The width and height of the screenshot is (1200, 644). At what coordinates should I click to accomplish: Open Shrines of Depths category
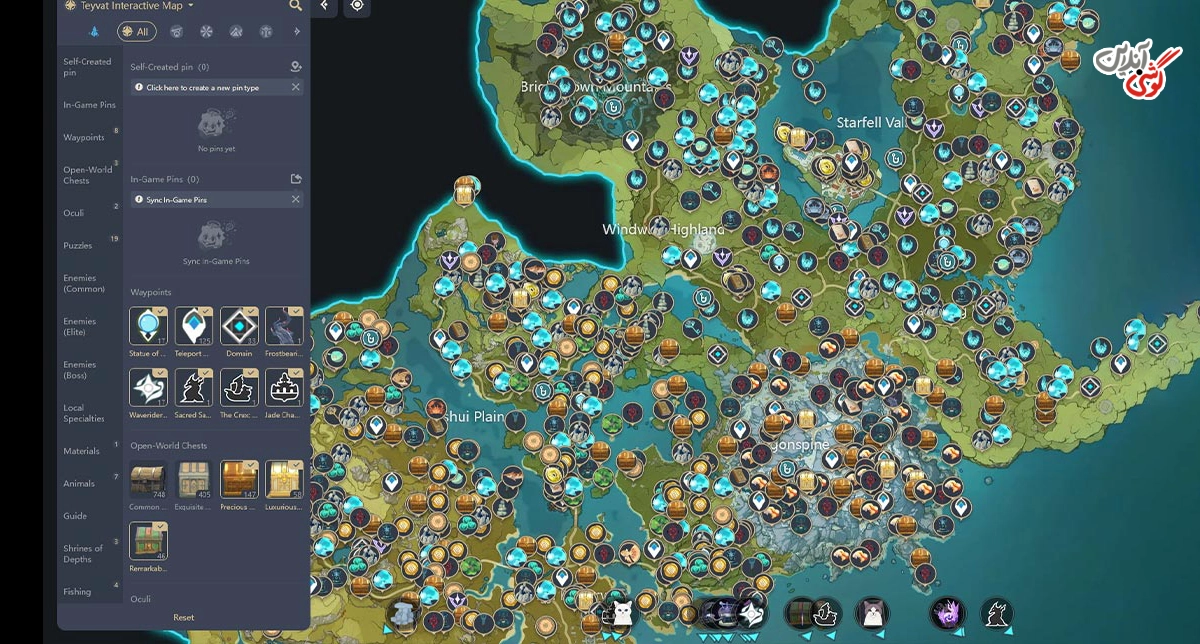84,553
